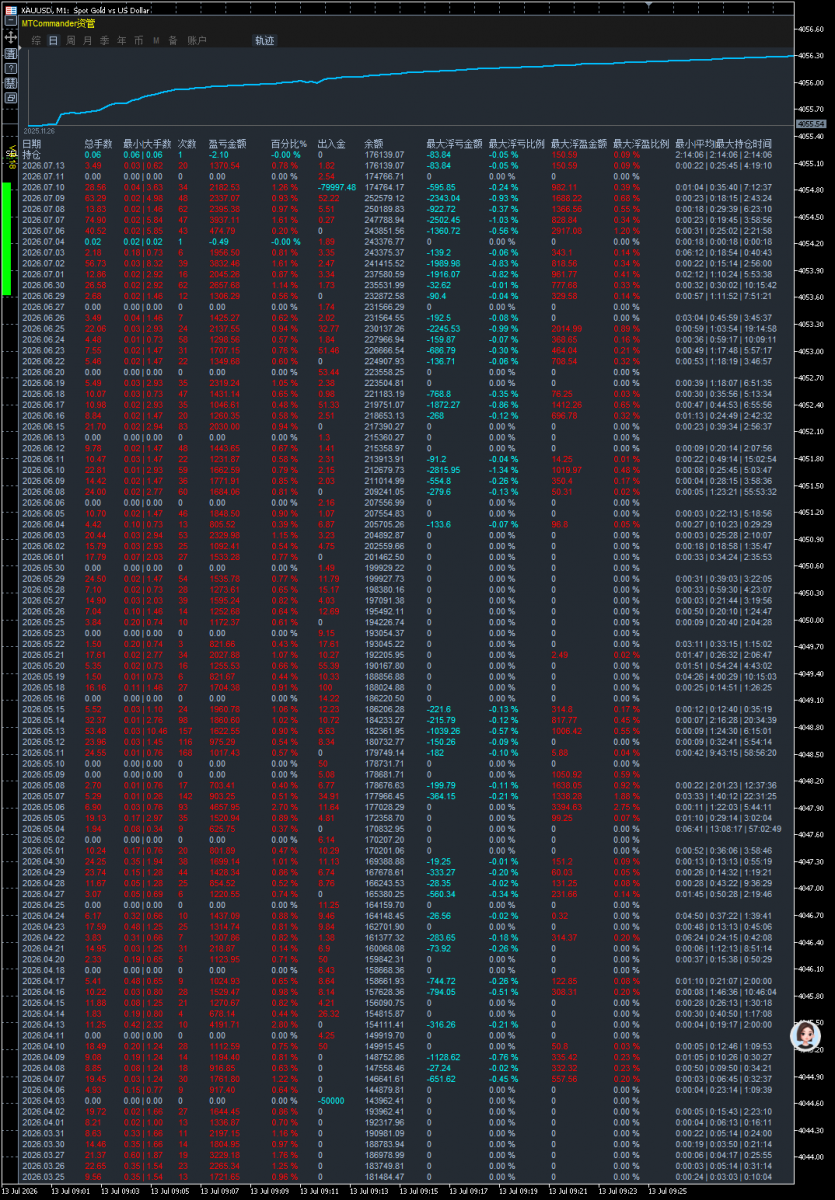
Task: Click the 出入金 column header
Action: pos(330,144)
